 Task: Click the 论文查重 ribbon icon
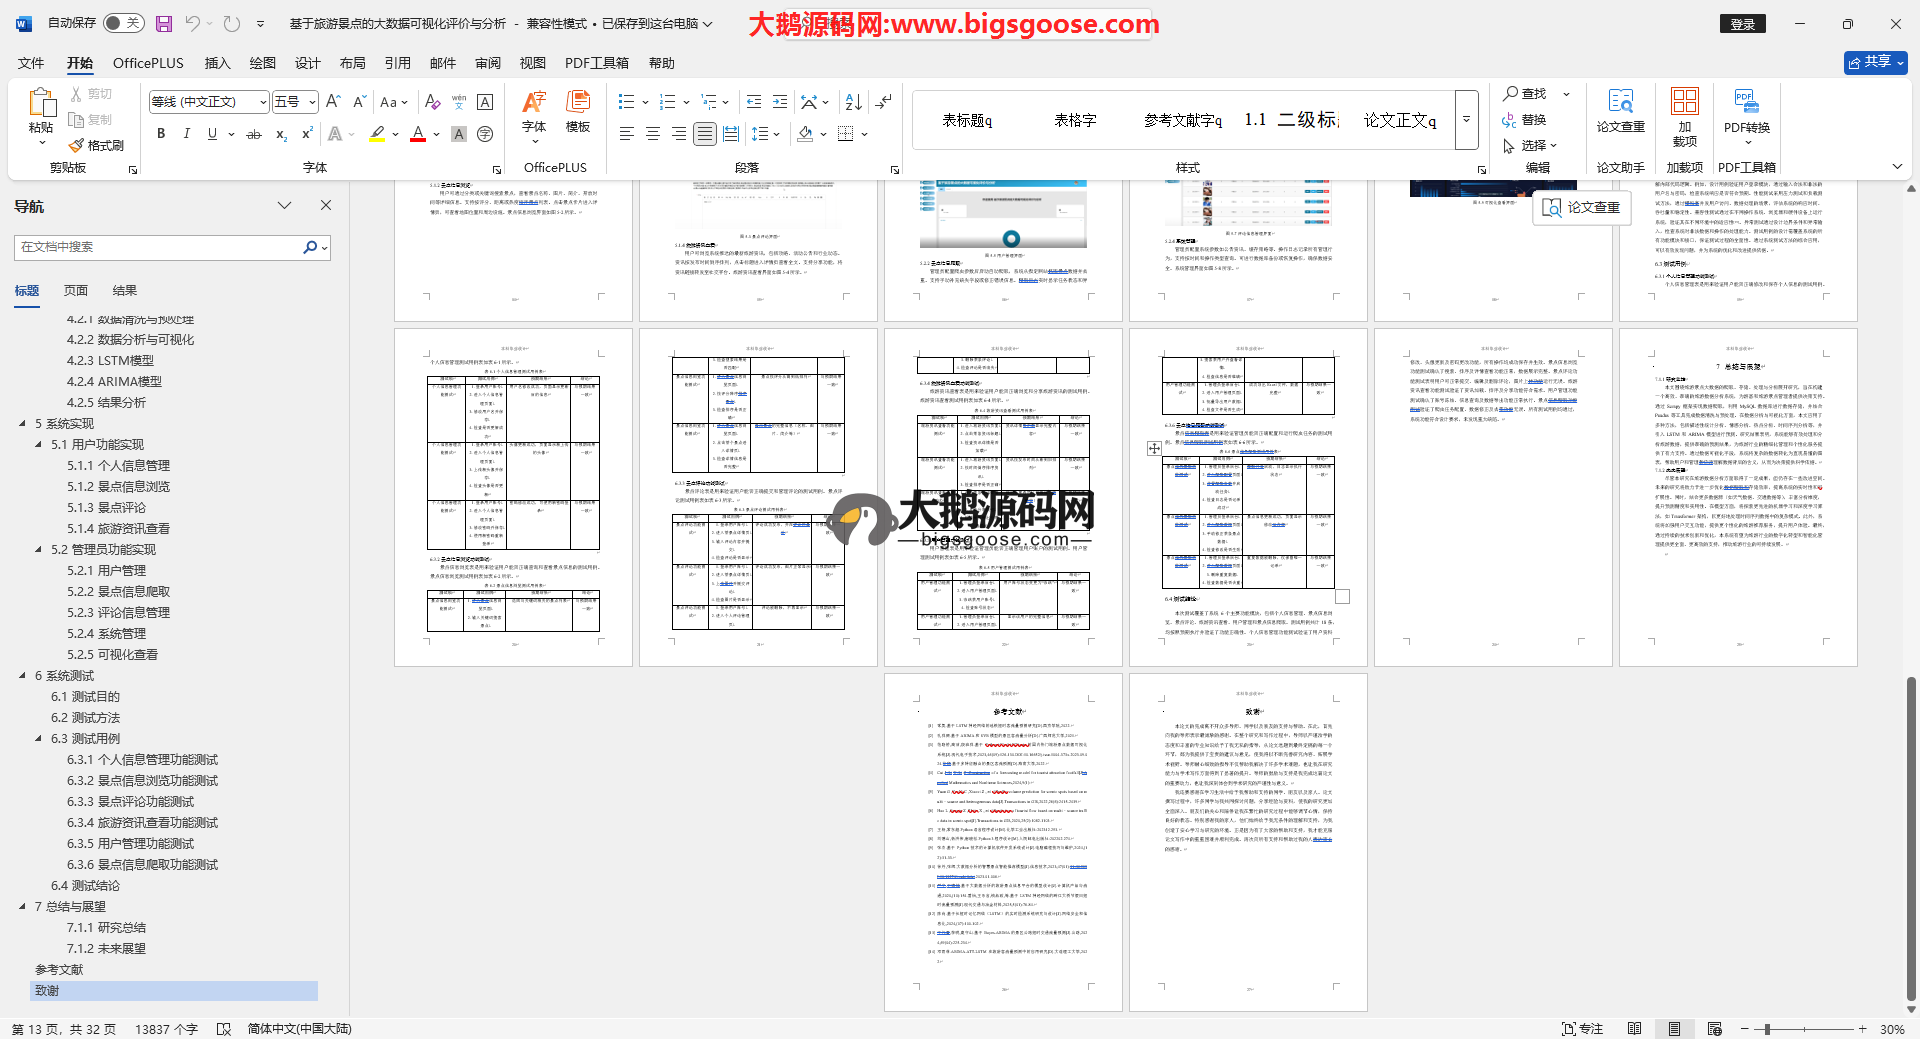[x=1620, y=111]
